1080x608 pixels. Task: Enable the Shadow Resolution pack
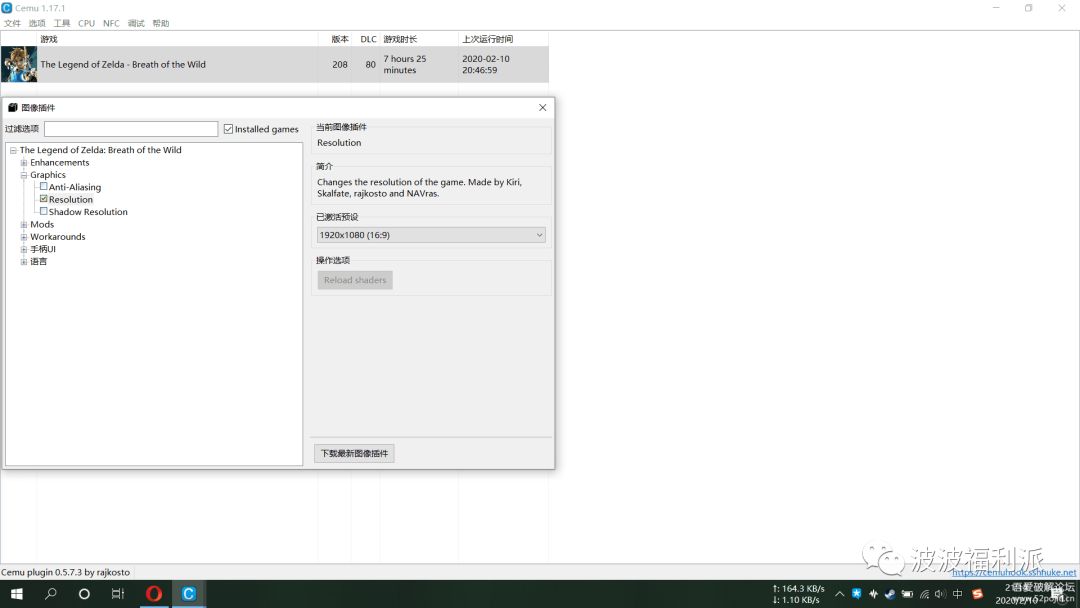(43, 211)
